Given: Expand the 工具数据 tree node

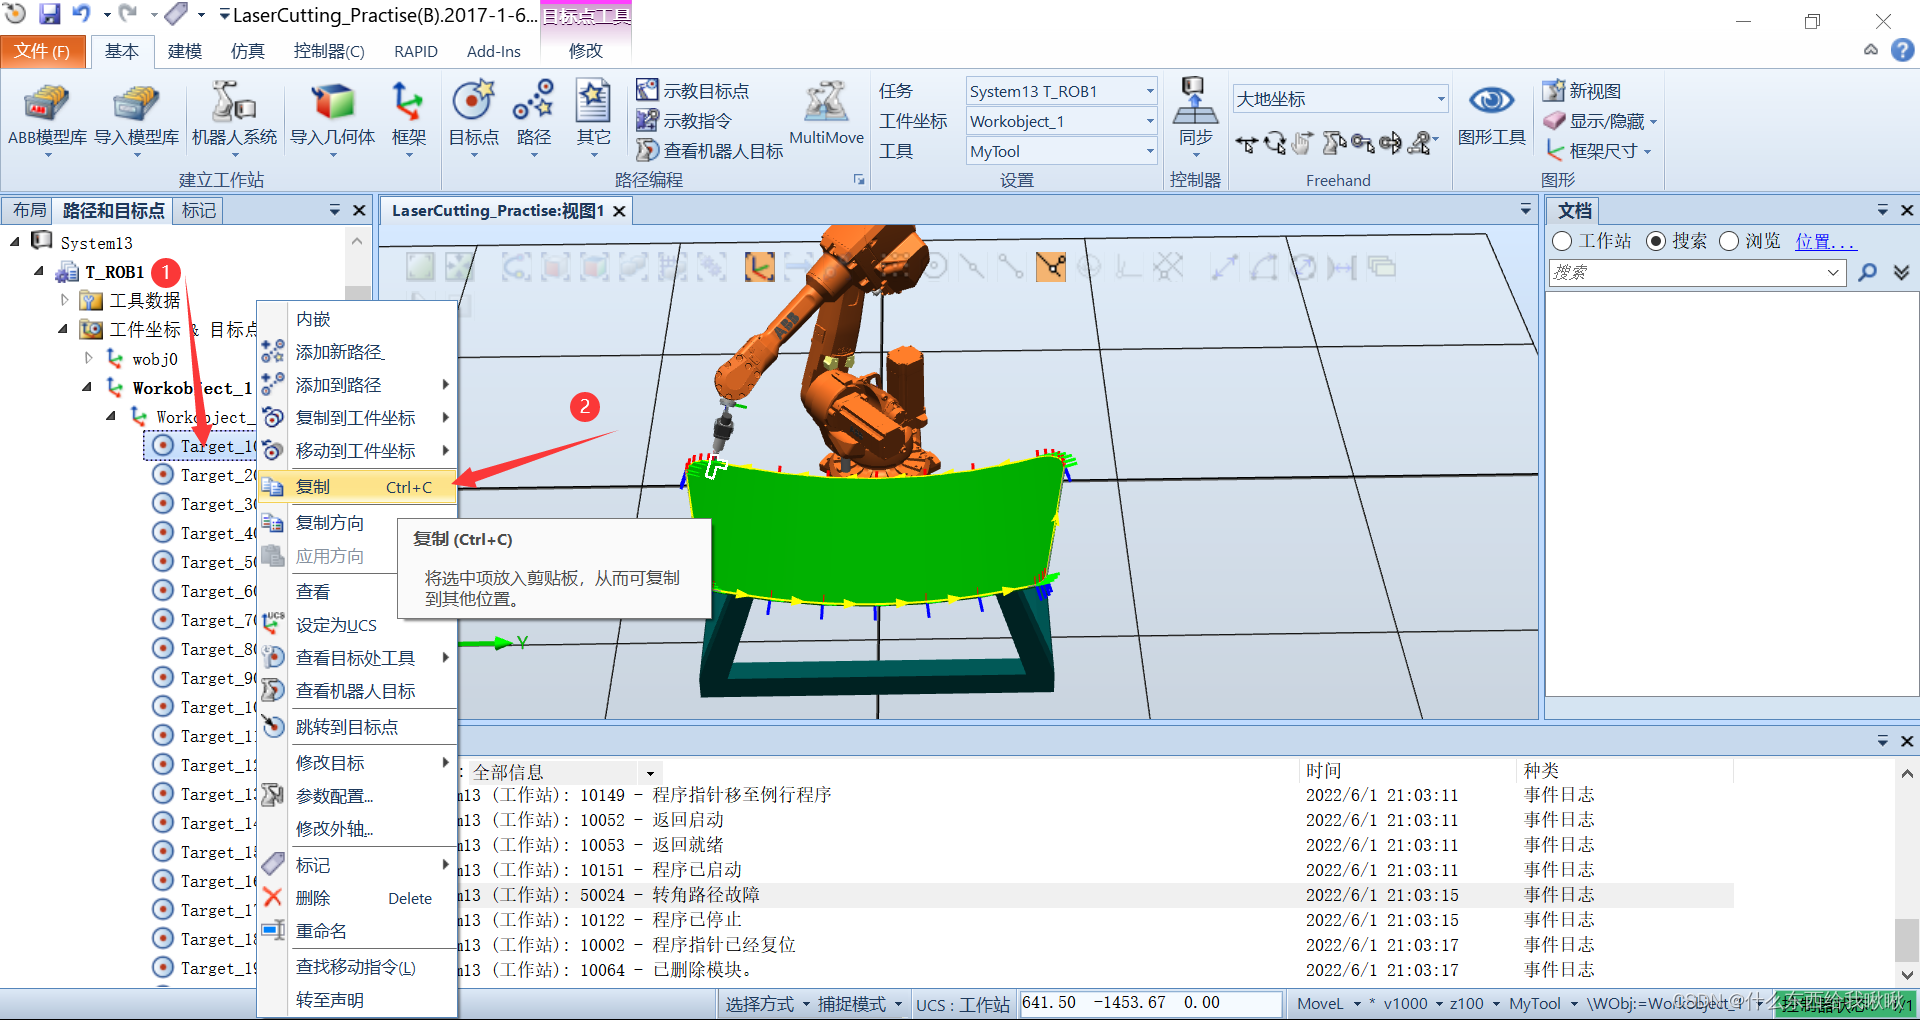Looking at the screenshot, I should (x=64, y=299).
